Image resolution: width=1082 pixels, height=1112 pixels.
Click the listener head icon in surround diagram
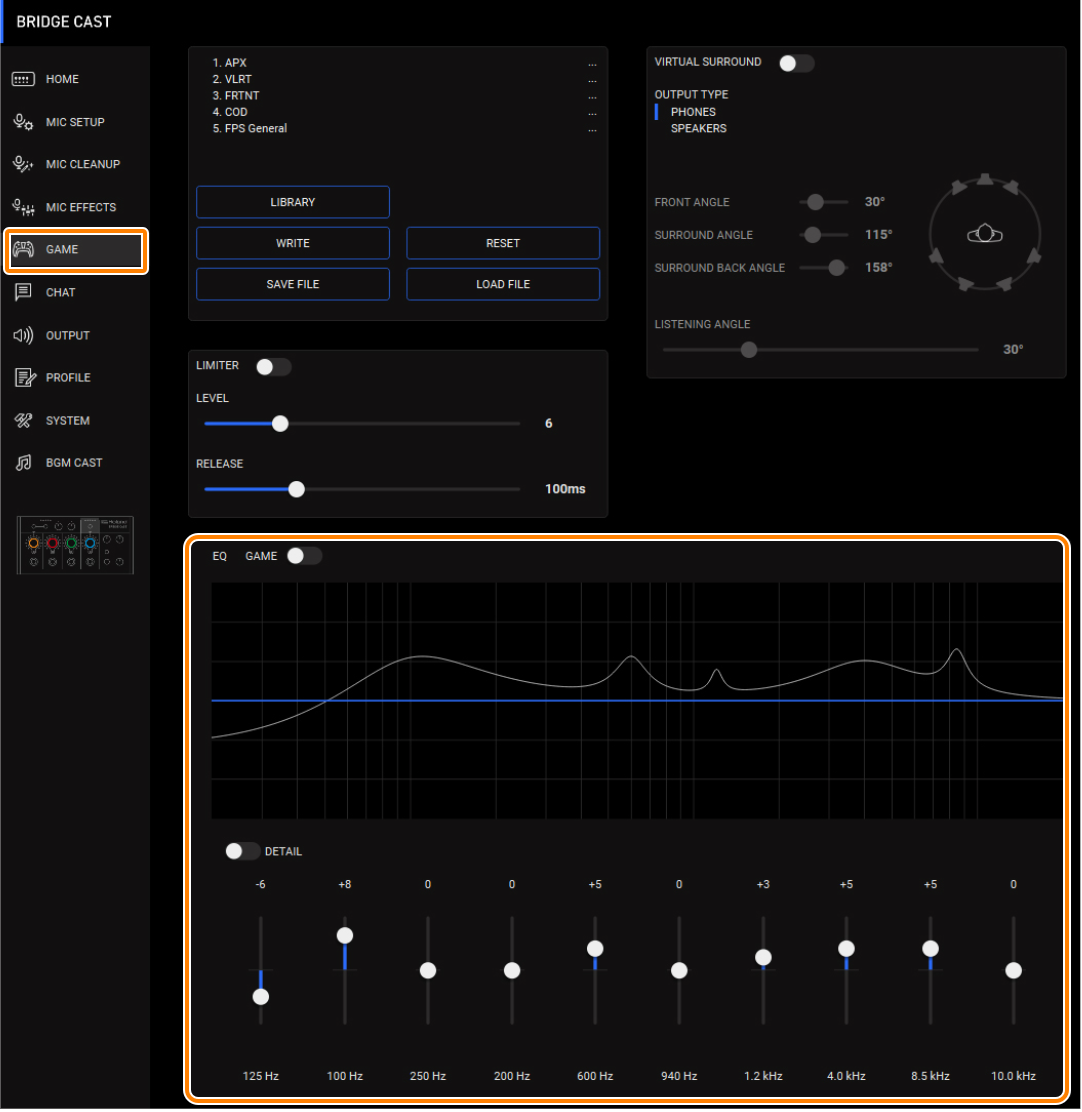coord(985,233)
